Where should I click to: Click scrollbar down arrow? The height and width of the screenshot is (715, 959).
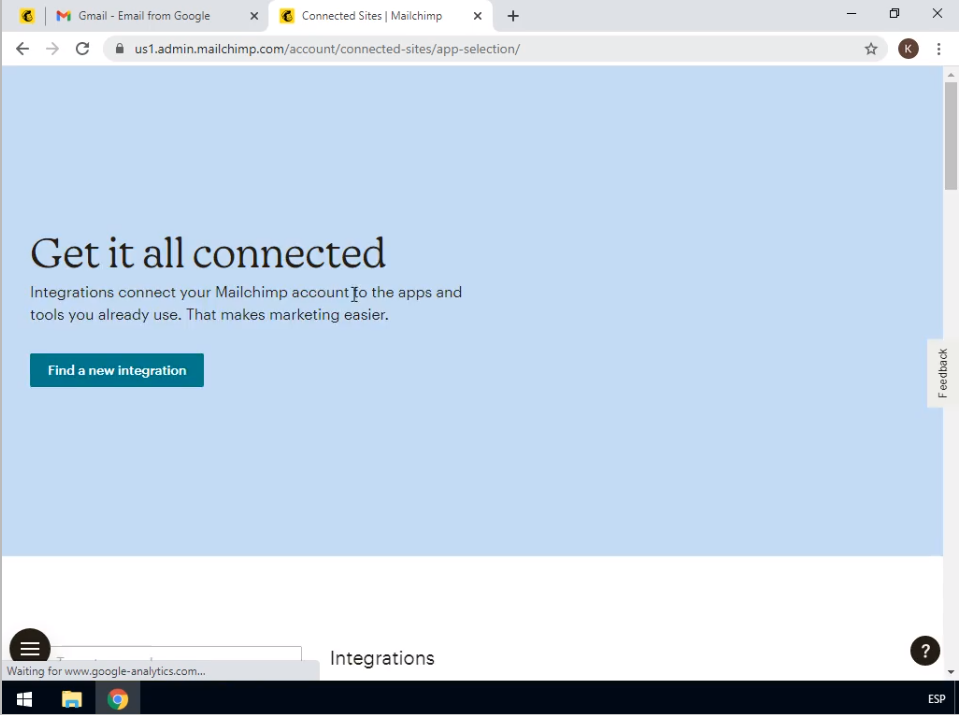point(950,672)
